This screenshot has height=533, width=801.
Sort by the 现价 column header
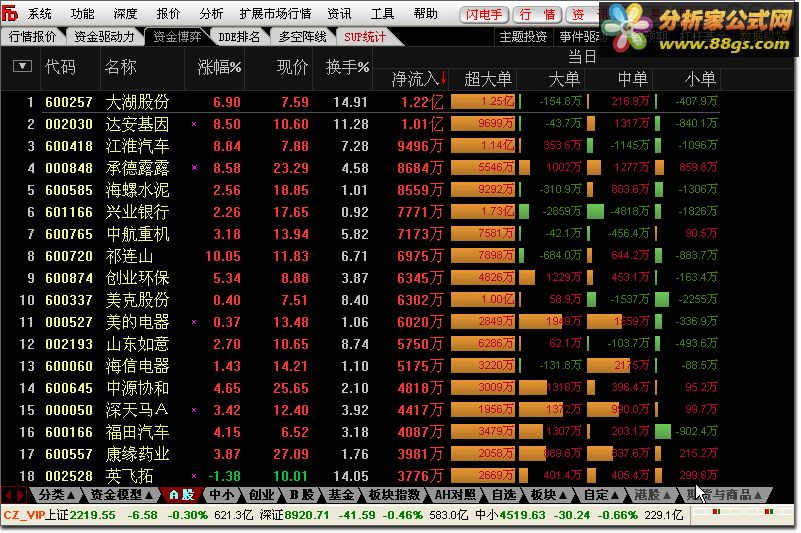292,67
